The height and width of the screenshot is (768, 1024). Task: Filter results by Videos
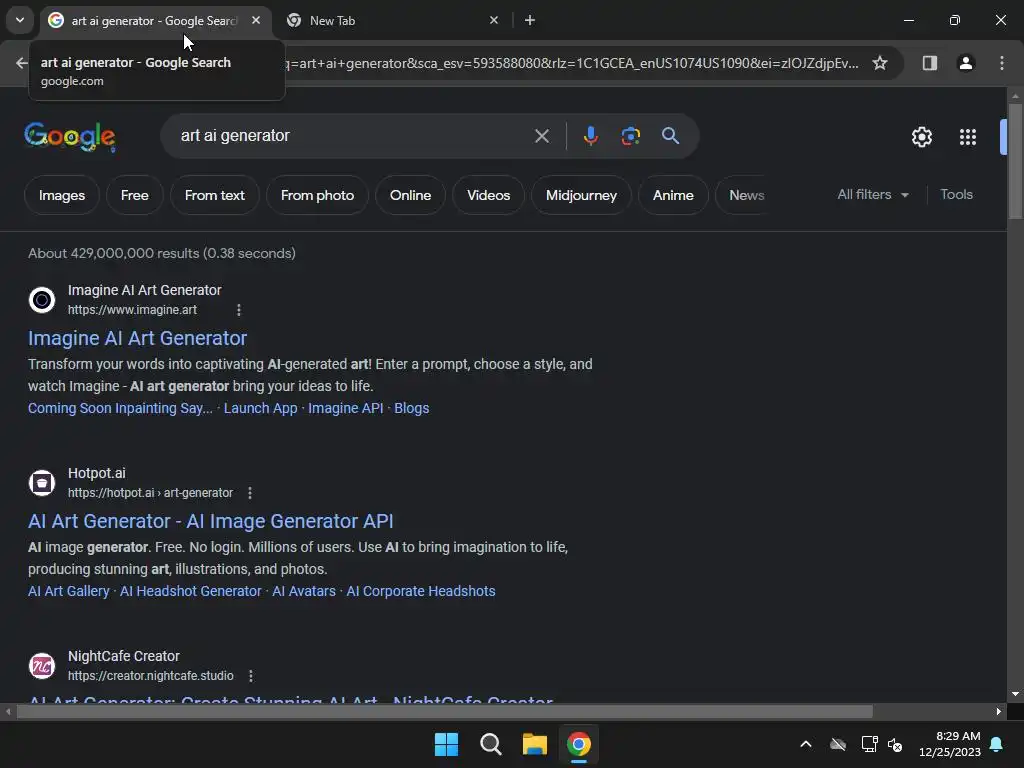point(488,195)
